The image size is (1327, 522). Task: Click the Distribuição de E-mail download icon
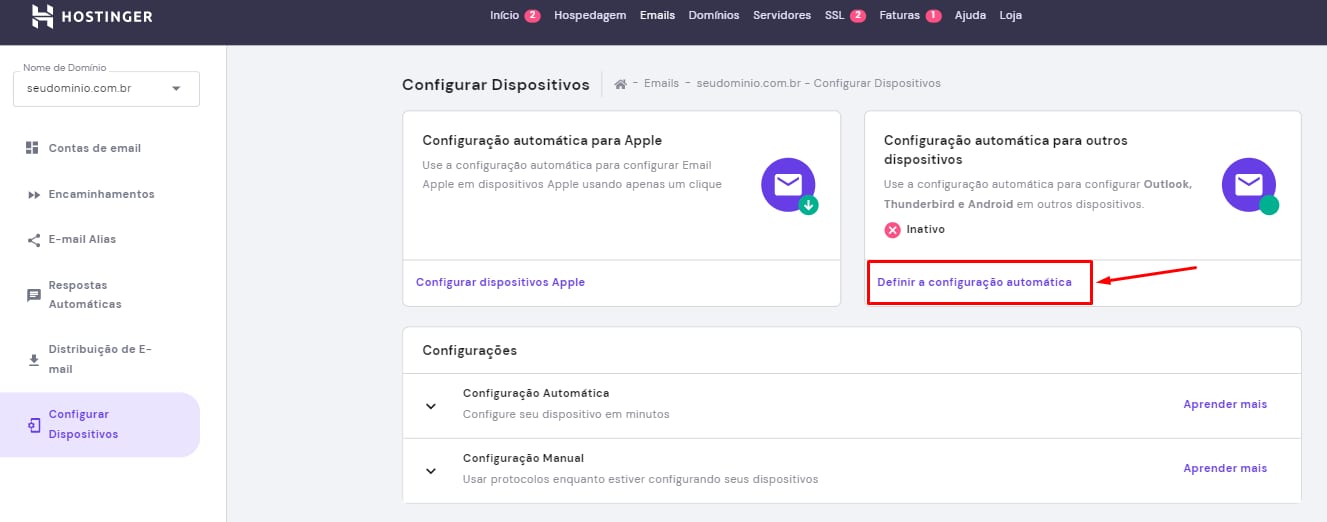coord(33,360)
